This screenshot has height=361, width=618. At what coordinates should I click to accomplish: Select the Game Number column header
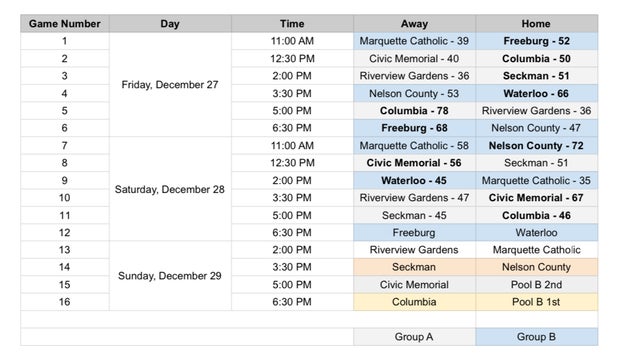pos(65,24)
